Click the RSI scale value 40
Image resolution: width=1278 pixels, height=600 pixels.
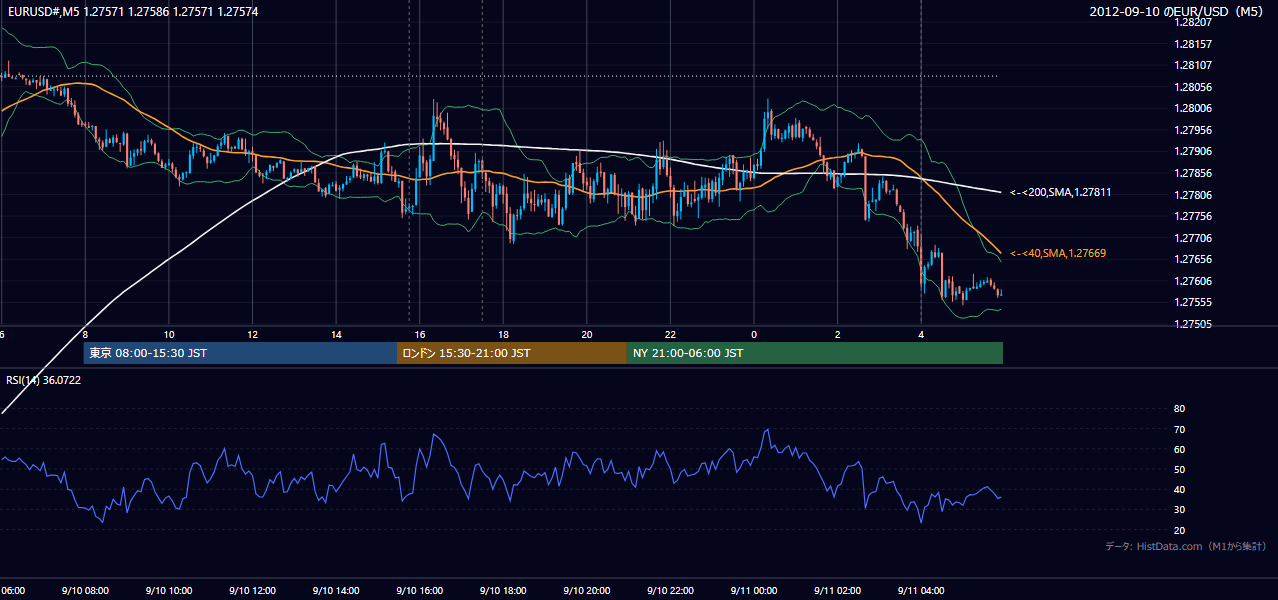coord(1179,489)
